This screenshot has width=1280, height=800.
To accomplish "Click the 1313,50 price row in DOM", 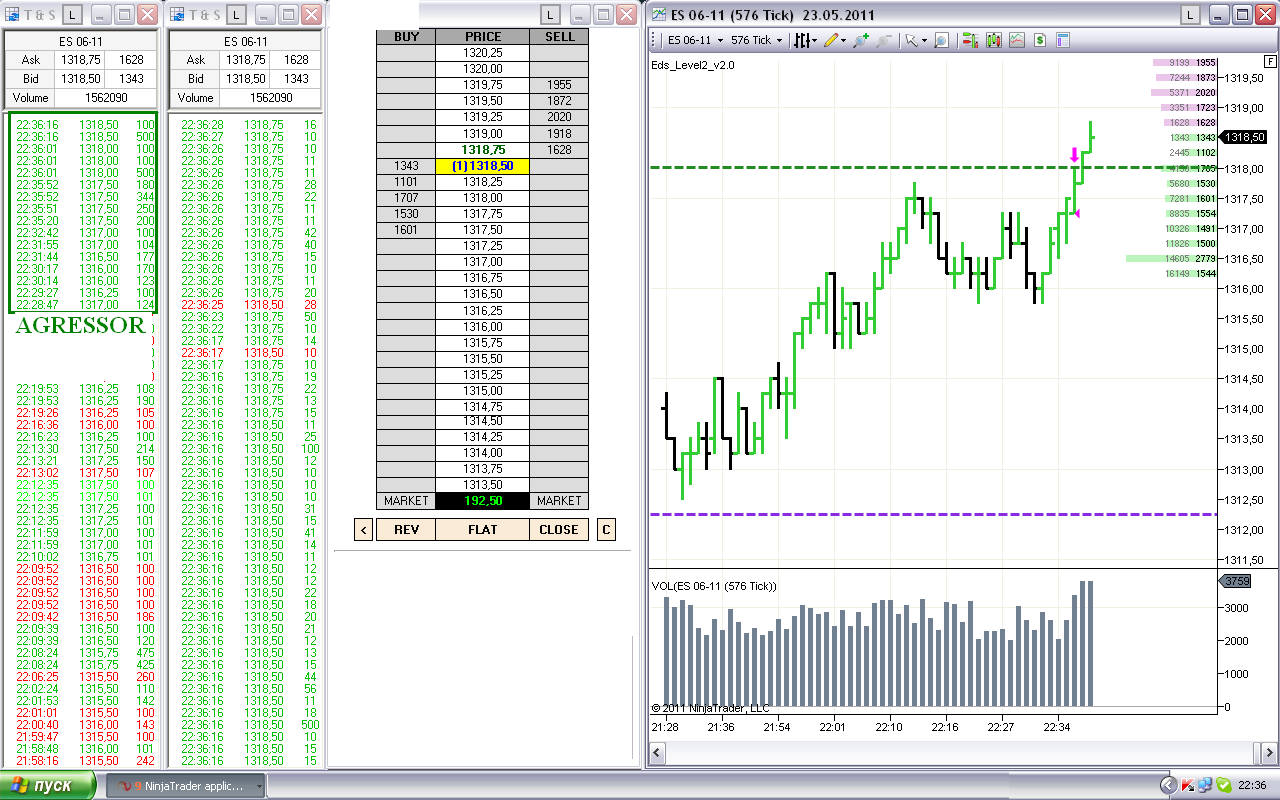I will point(483,485).
